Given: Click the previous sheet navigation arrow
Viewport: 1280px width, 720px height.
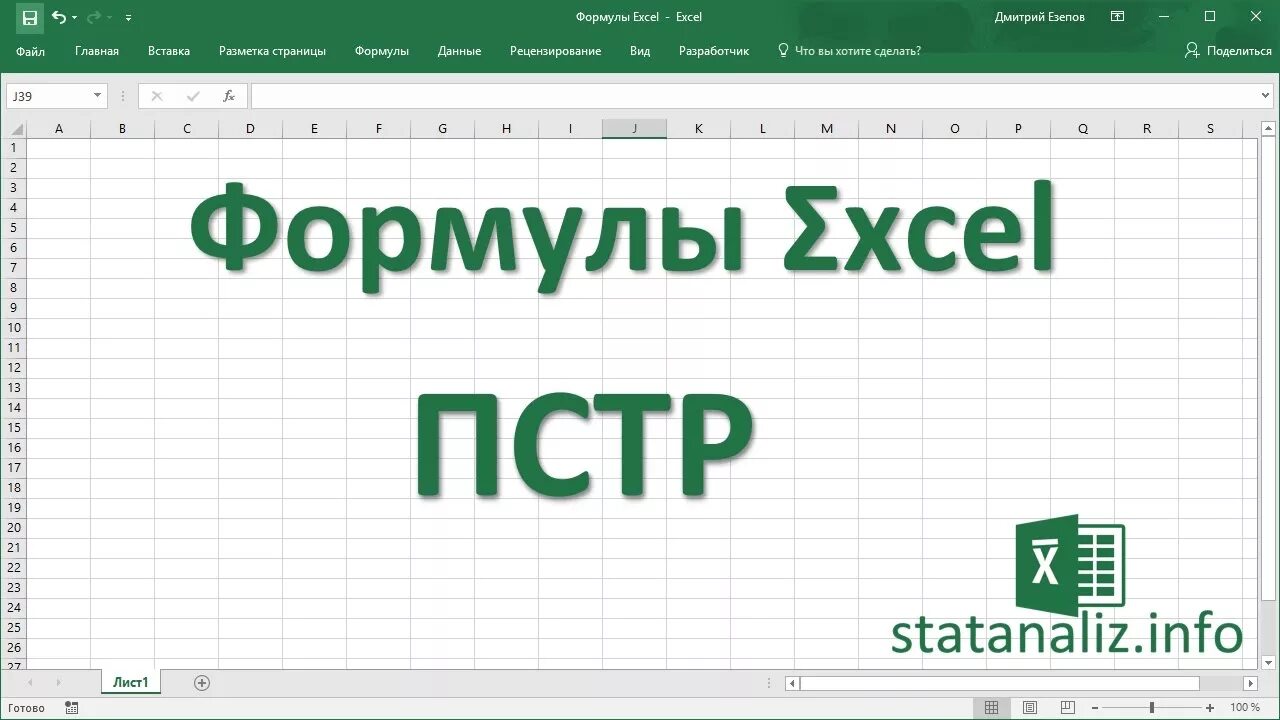Looking at the screenshot, I should tap(30, 683).
